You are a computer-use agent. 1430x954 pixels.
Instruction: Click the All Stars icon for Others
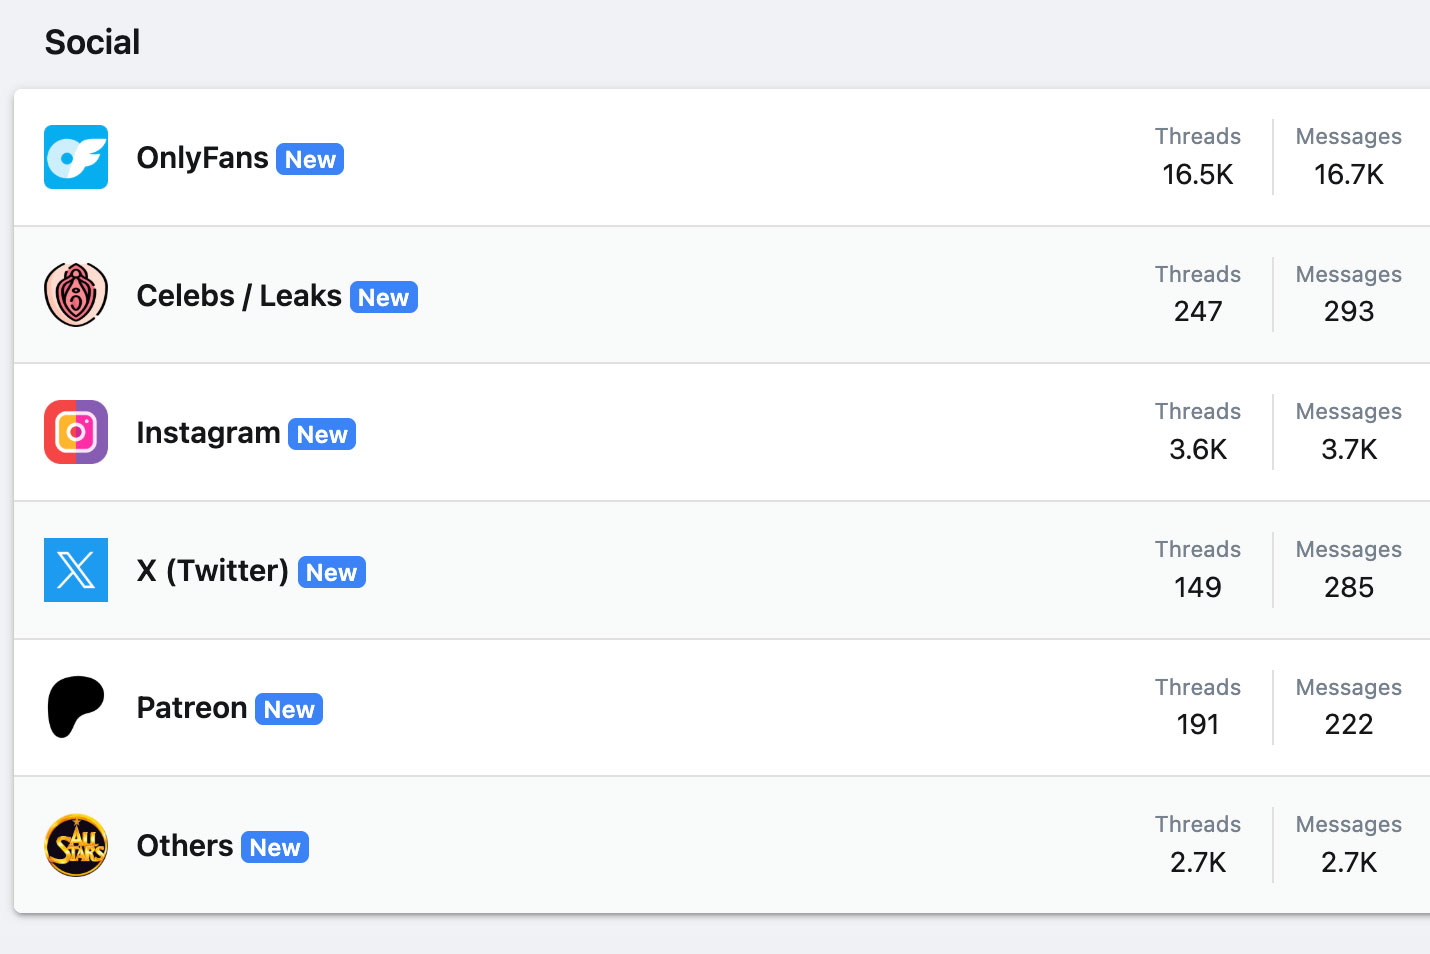pyautogui.click(x=76, y=845)
